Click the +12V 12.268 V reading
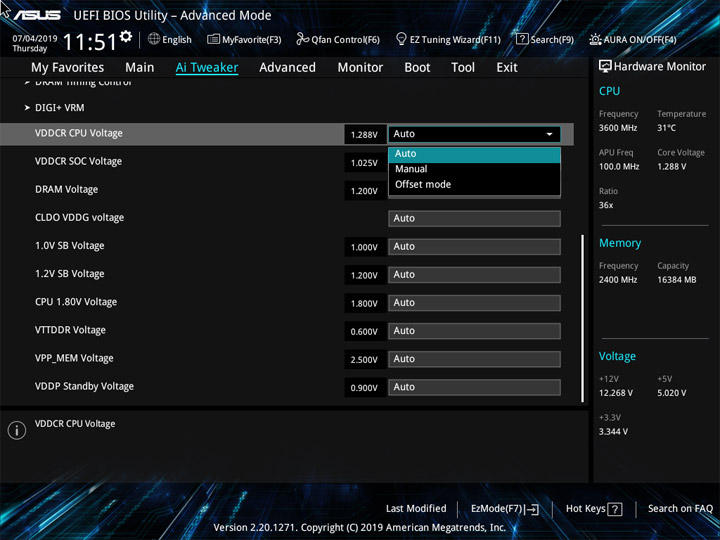The width and height of the screenshot is (720, 540). (x=616, y=393)
